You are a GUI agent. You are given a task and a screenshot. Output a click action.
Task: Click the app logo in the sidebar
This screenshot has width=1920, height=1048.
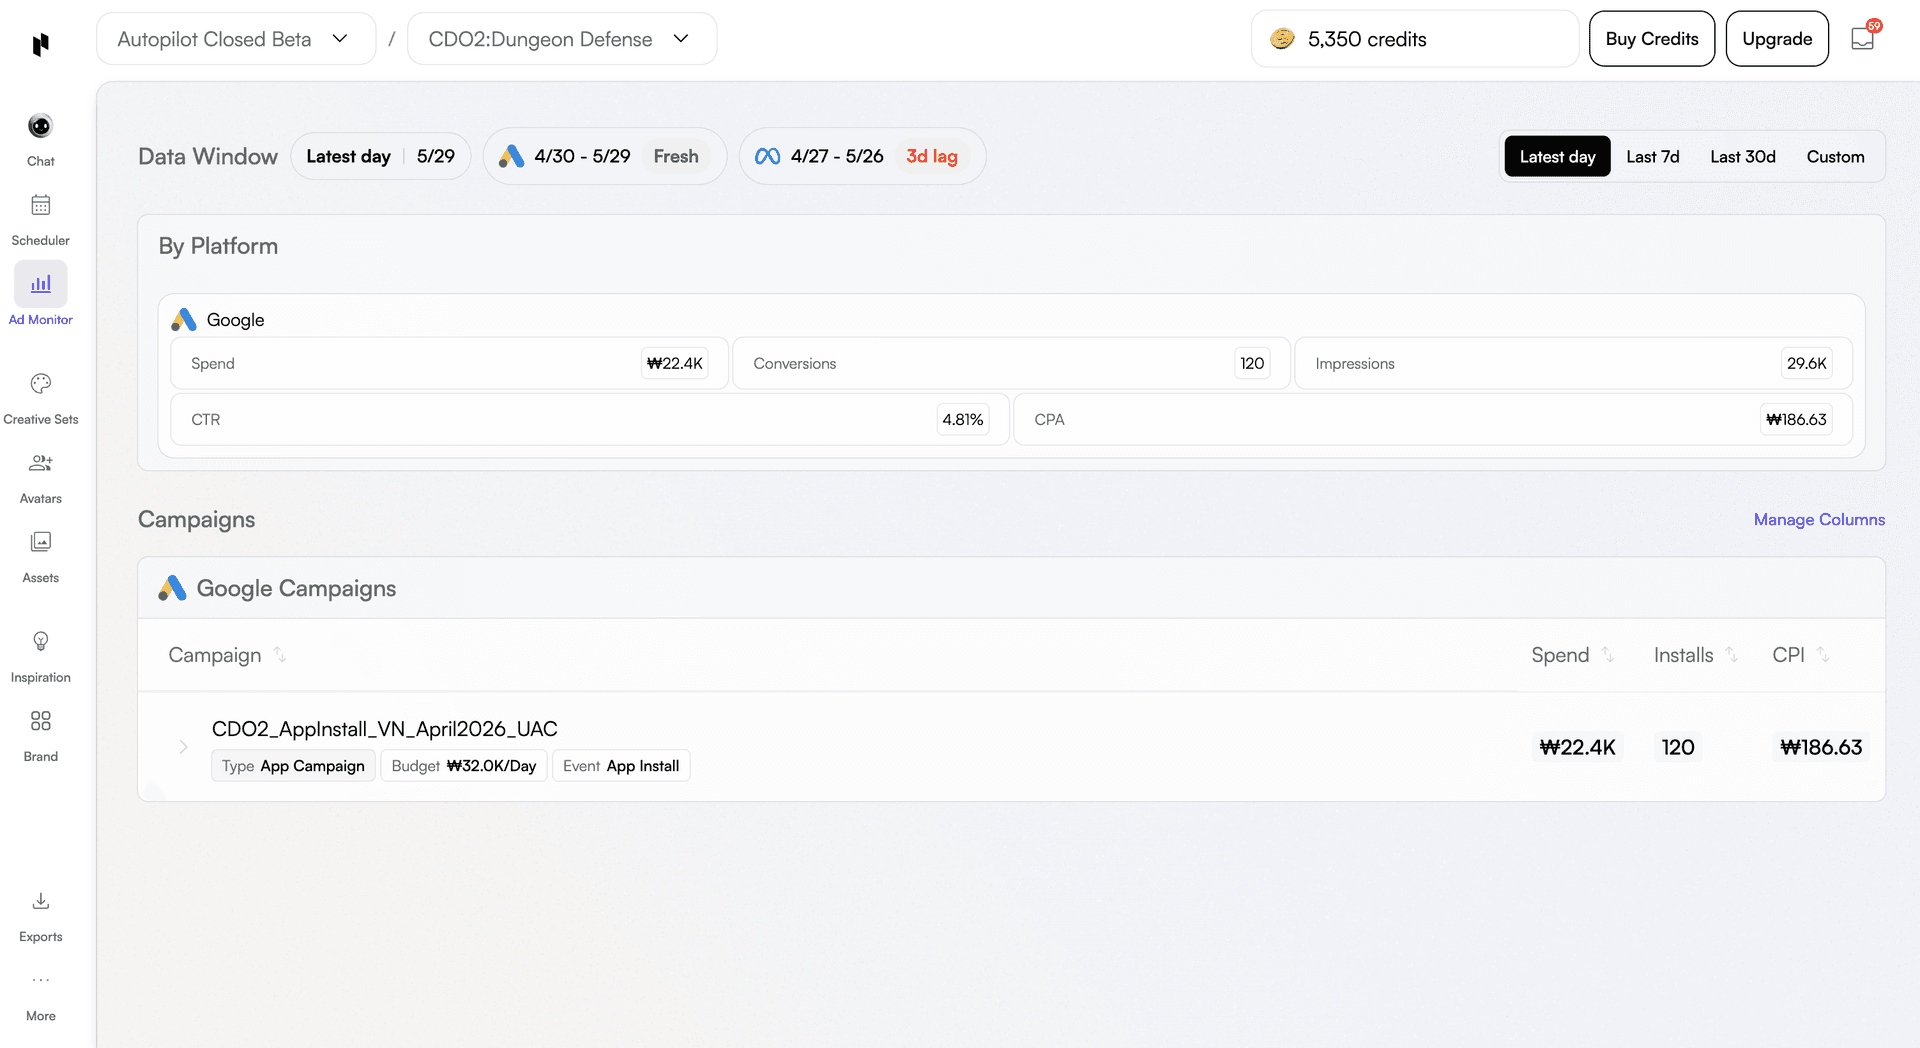[40, 44]
